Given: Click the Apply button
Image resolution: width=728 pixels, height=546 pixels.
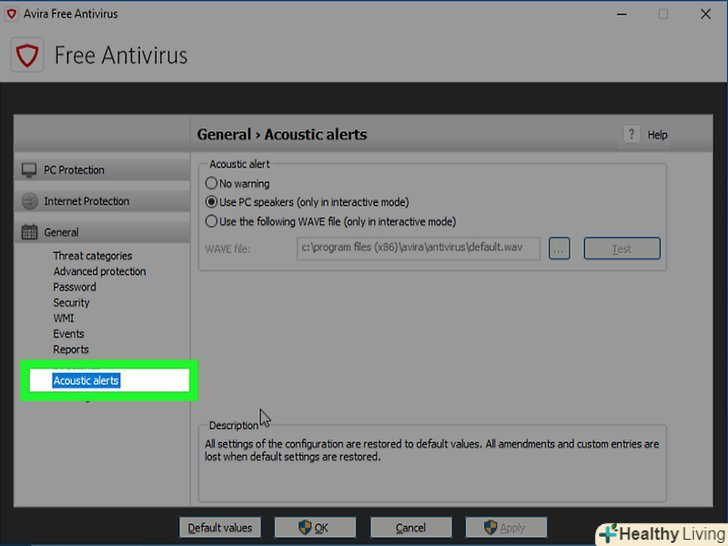Looking at the screenshot, I should 506,528.
